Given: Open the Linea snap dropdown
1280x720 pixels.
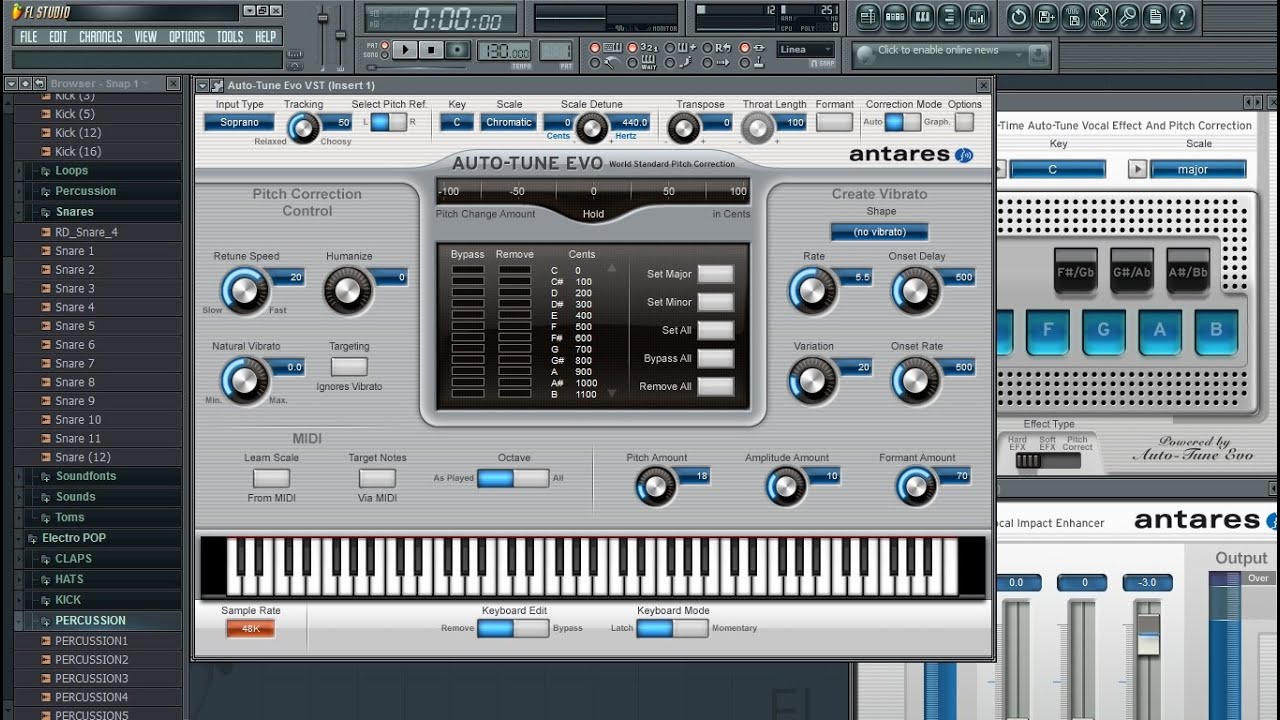Looking at the screenshot, I should 806,49.
